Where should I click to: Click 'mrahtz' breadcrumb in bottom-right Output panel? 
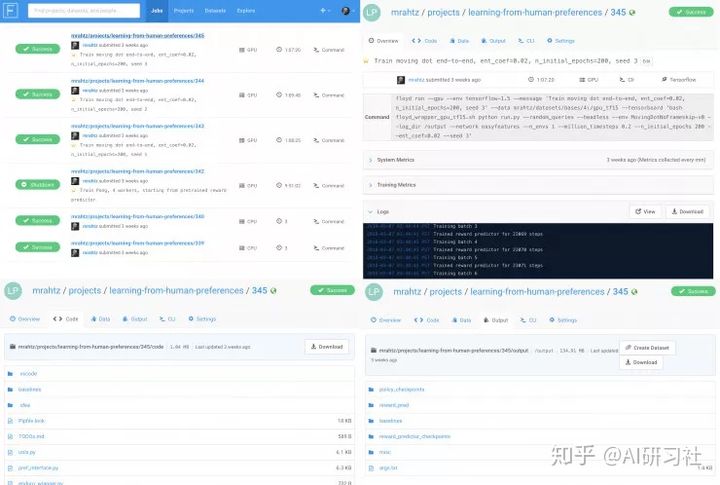[407, 292]
